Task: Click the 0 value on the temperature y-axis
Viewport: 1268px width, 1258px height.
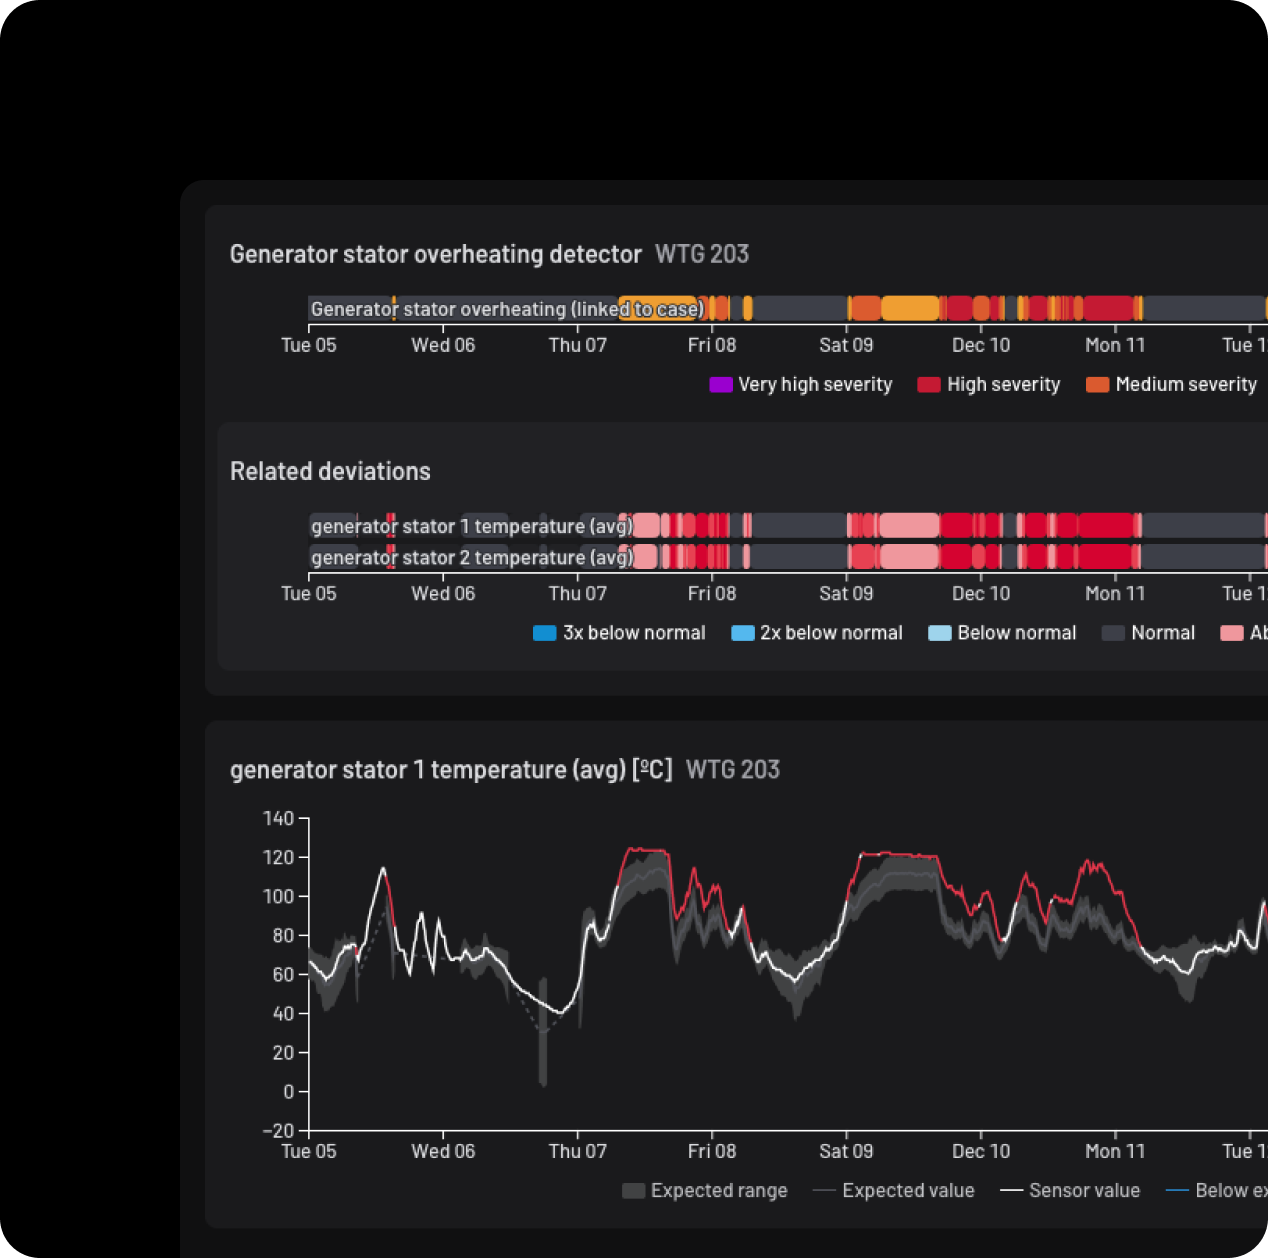Action: (289, 1092)
